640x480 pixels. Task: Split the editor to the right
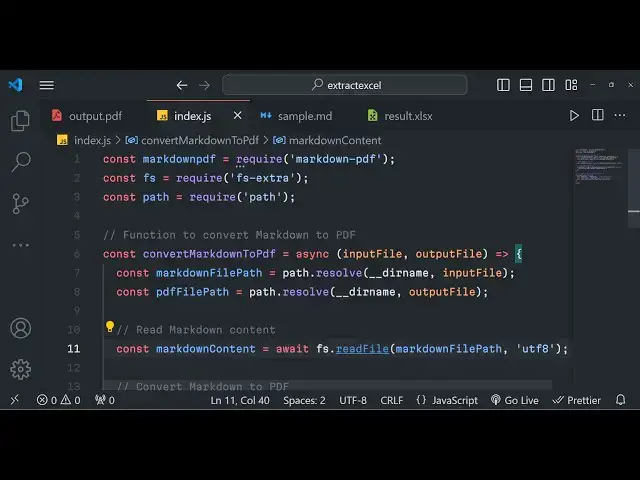pyautogui.click(x=598, y=115)
